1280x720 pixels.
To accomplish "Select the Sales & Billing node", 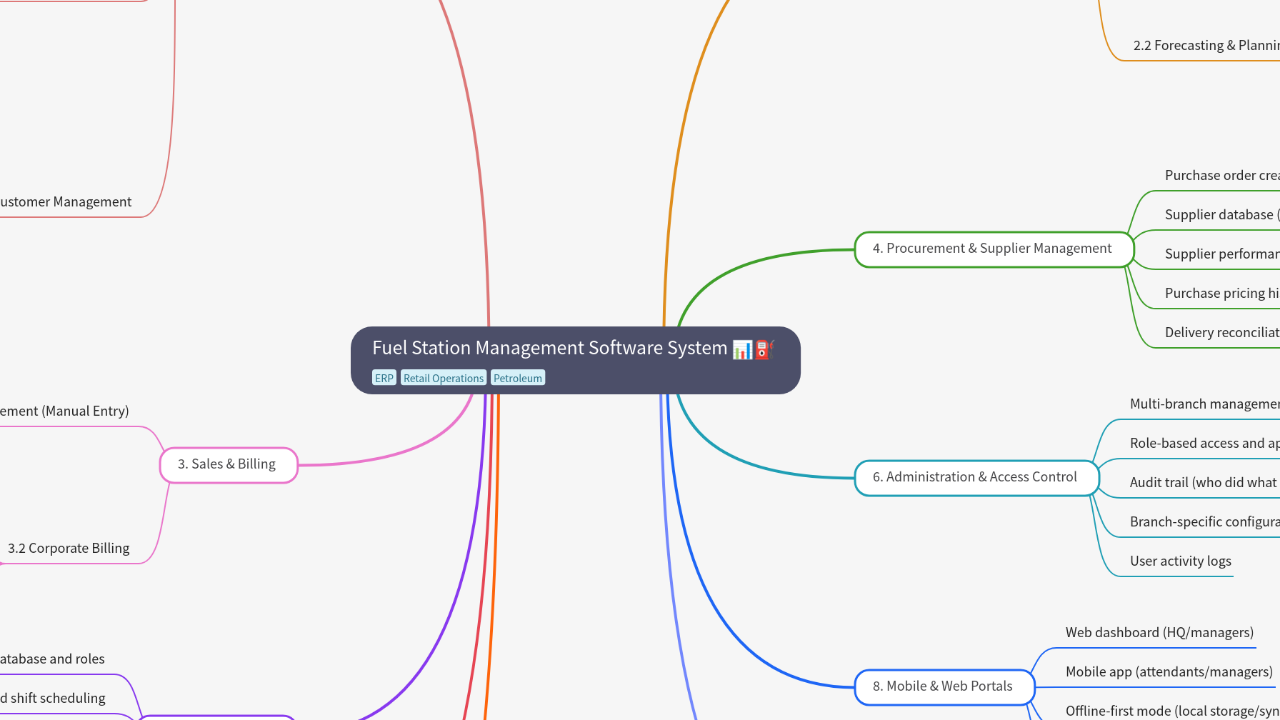I will [227, 464].
